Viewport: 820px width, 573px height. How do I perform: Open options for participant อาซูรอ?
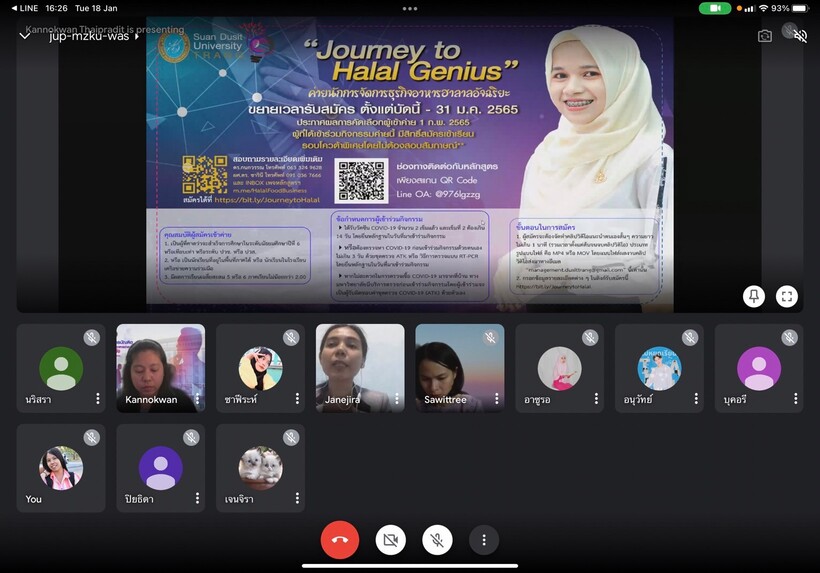point(596,399)
